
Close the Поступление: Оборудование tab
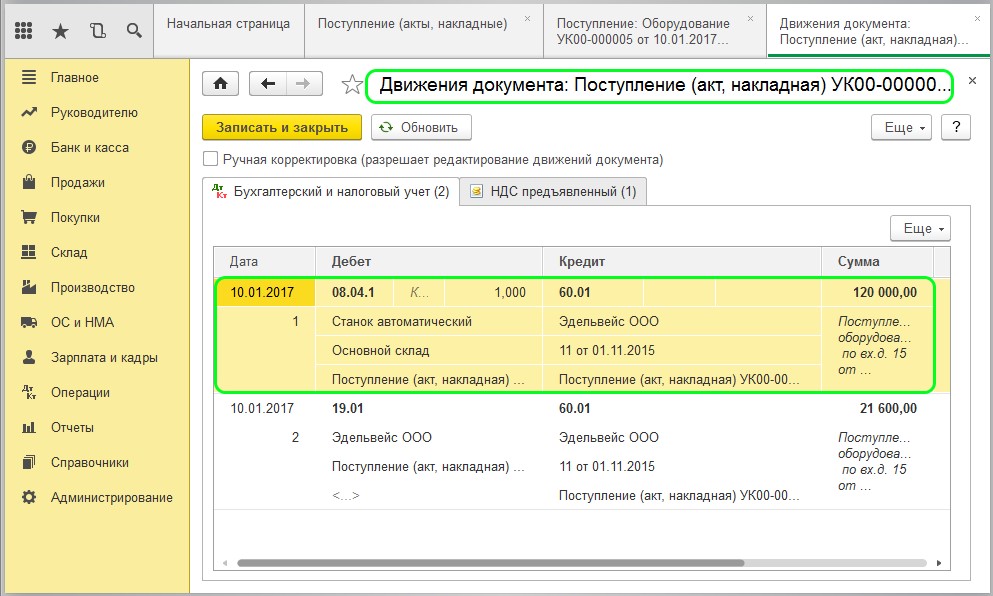click(x=750, y=19)
